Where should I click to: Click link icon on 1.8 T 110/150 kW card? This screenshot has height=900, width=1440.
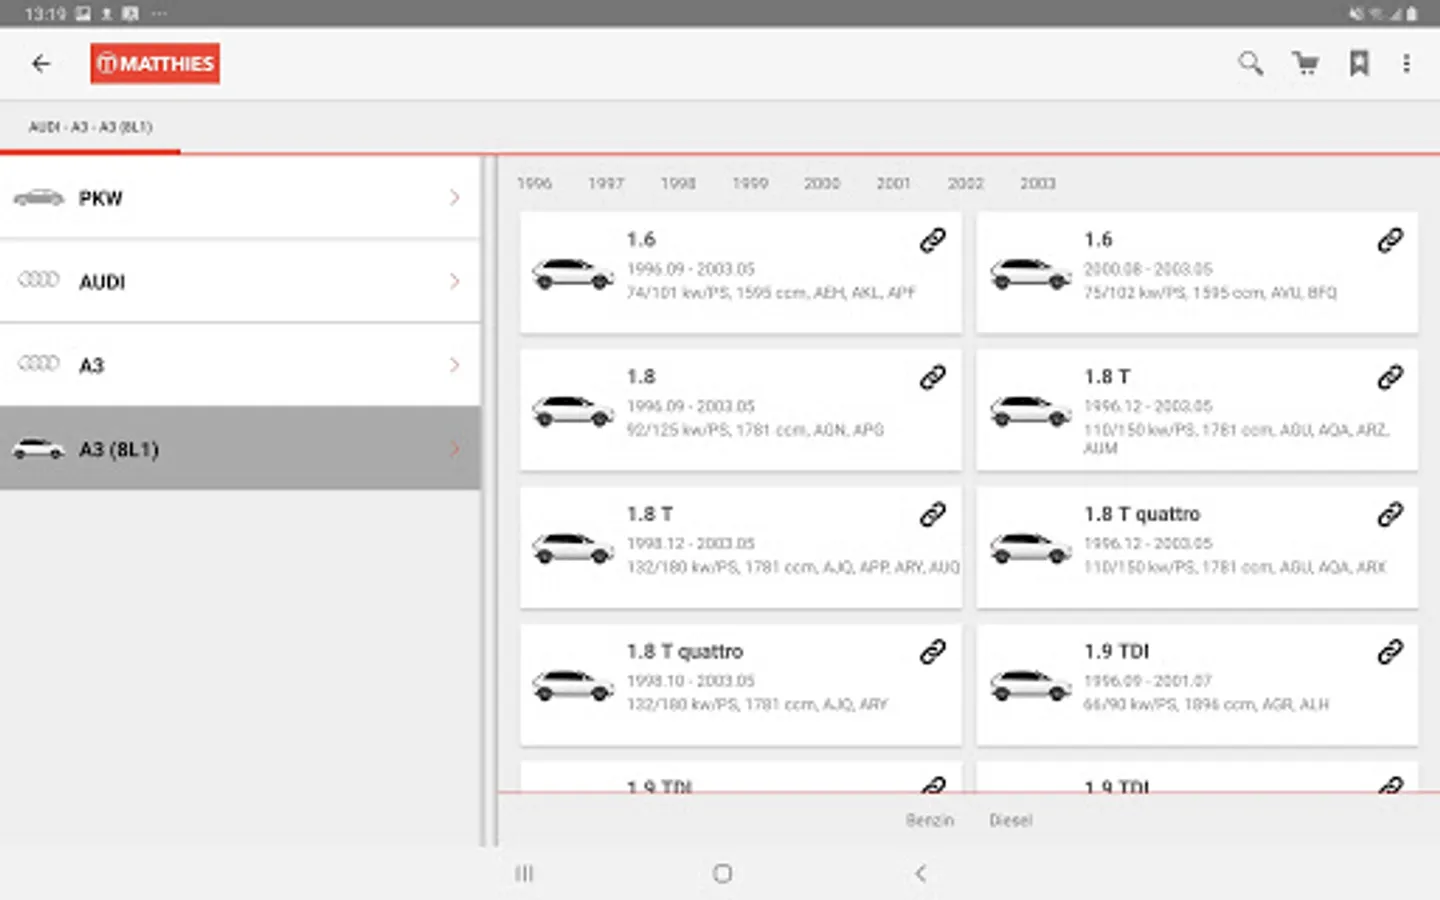pos(1390,377)
